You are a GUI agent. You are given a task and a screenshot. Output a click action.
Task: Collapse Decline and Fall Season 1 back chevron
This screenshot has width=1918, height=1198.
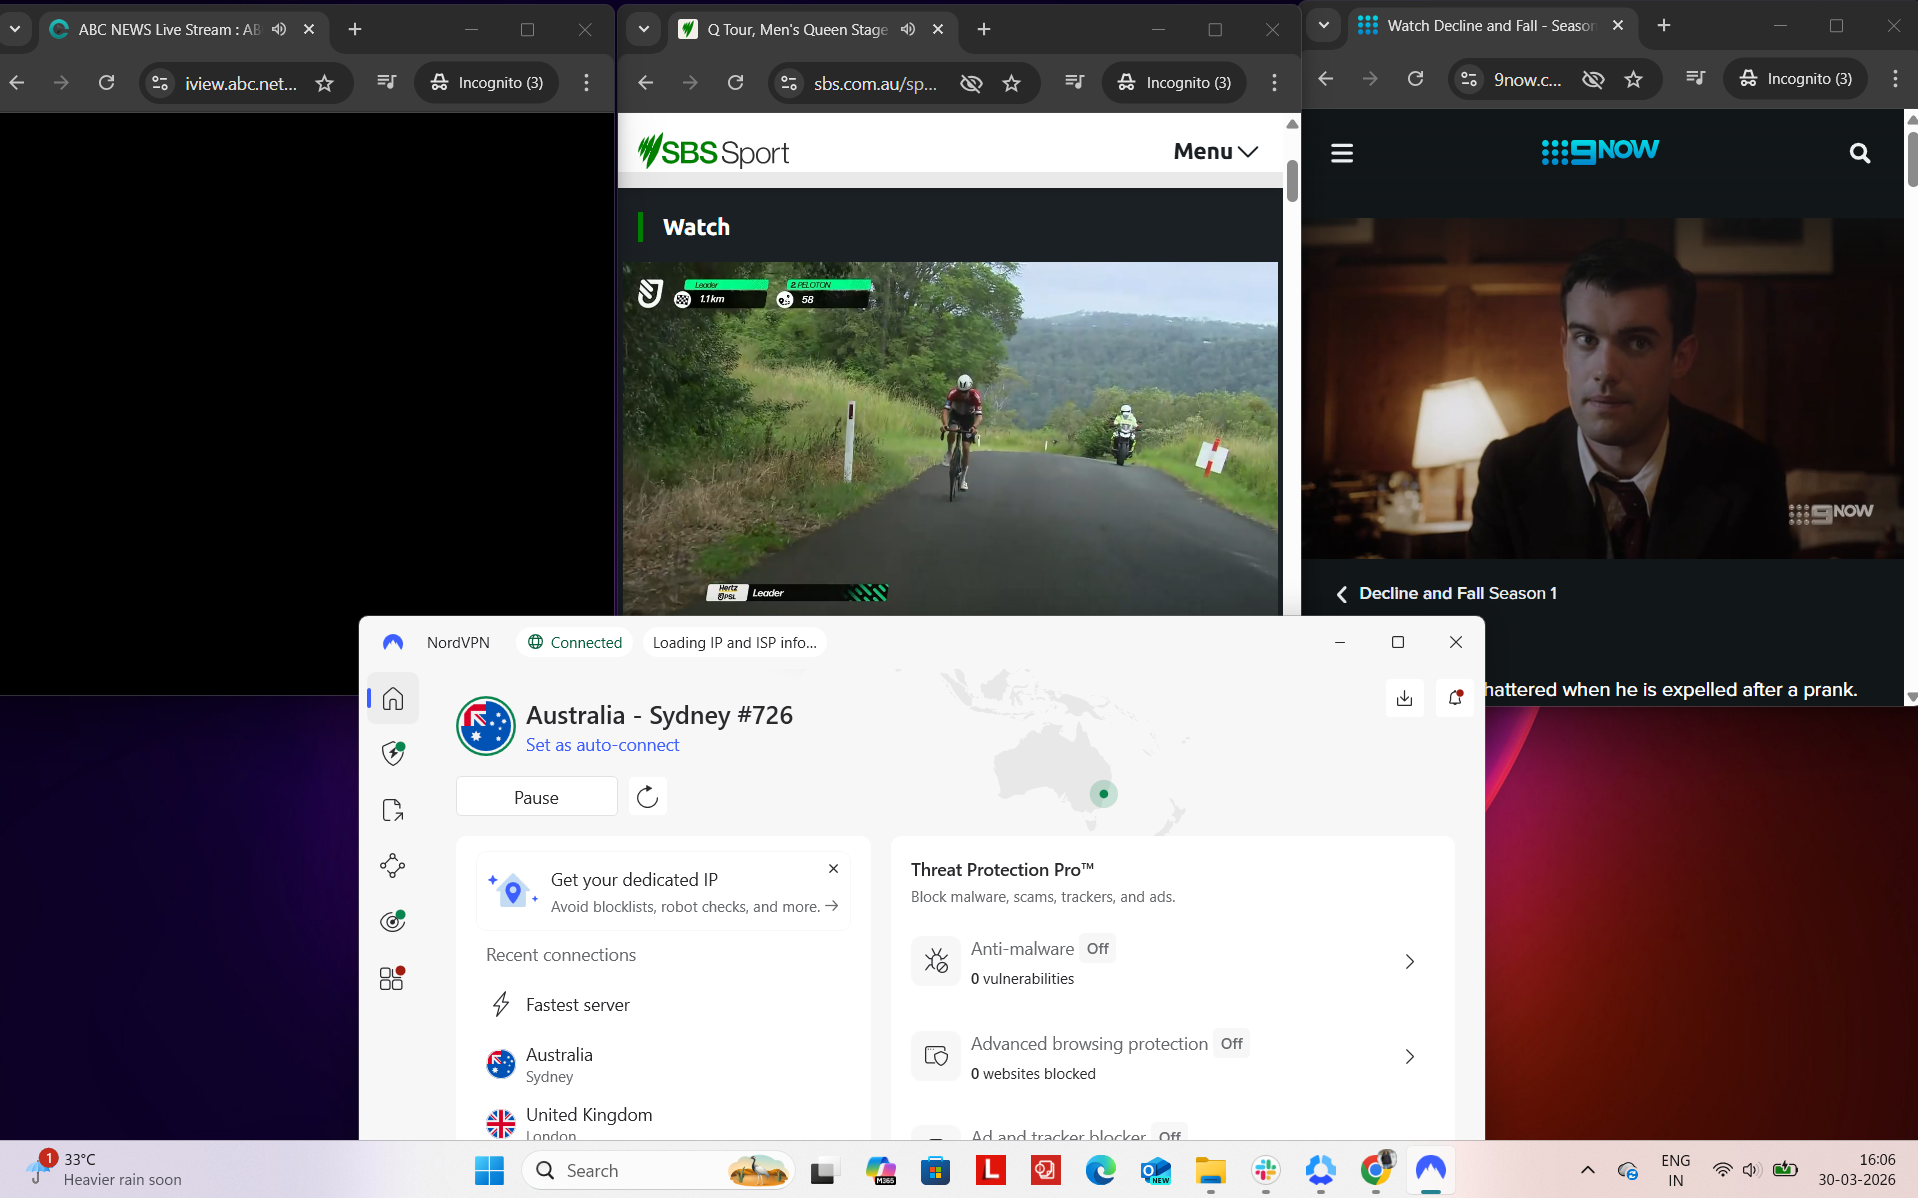click(x=1342, y=594)
